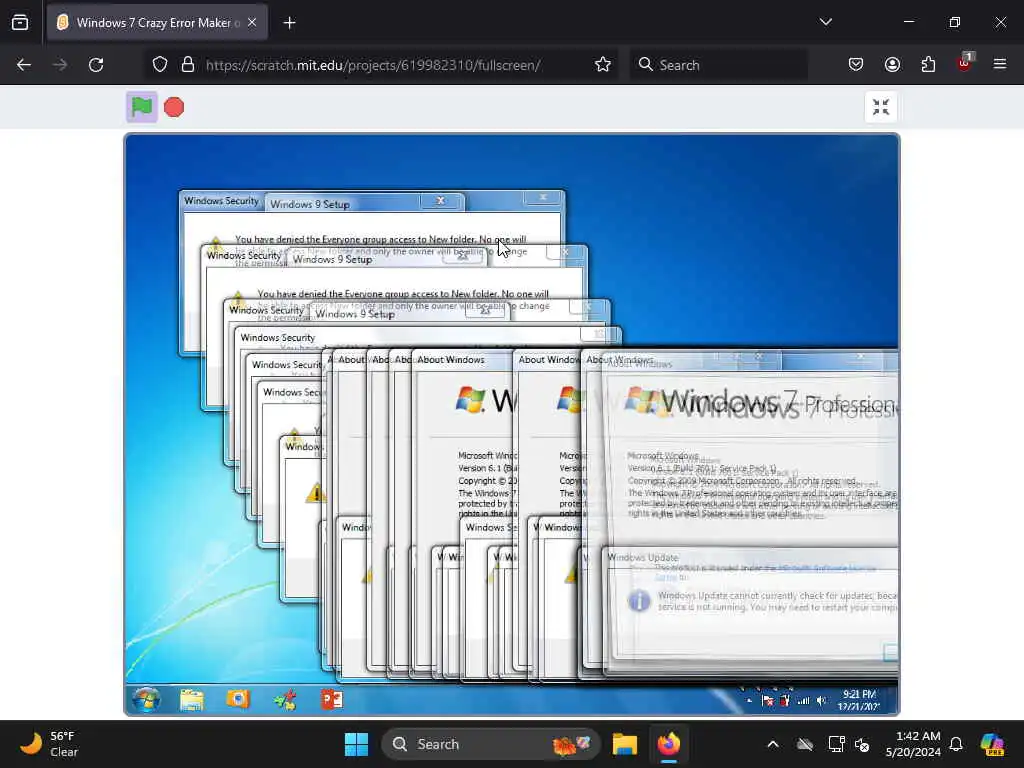Click Microsoft Software License link

tap(826, 568)
